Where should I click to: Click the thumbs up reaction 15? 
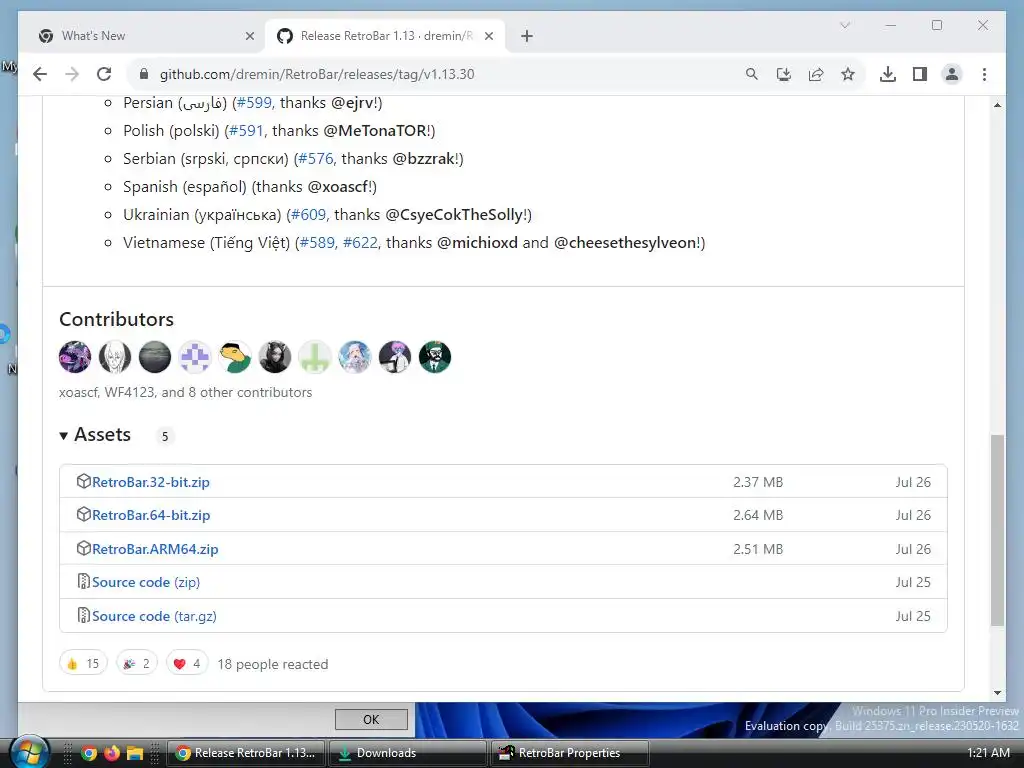[83, 664]
